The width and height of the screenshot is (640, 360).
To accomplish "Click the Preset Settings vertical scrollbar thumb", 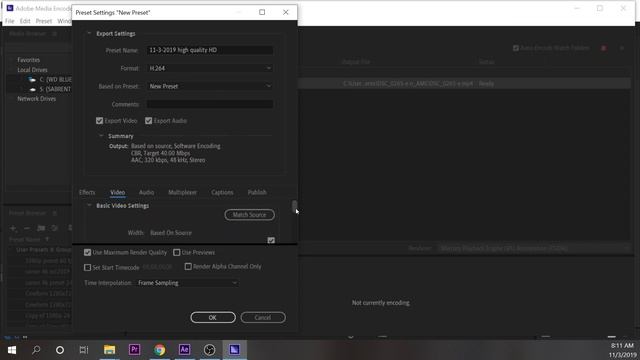I will (x=294, y=207).
